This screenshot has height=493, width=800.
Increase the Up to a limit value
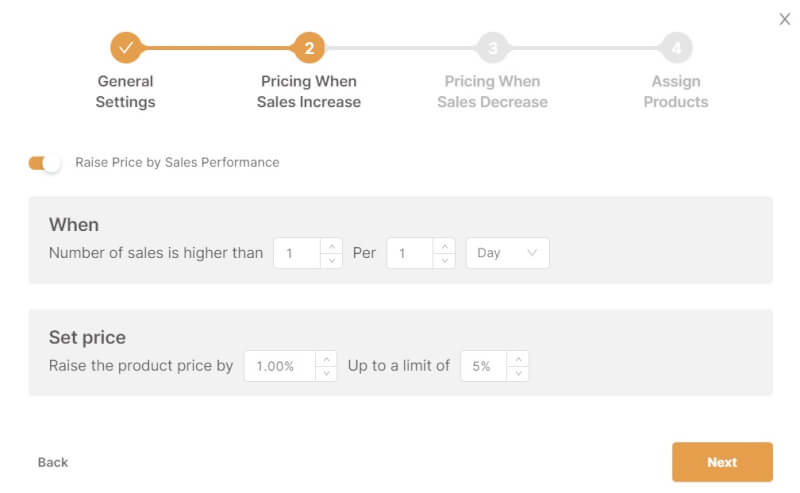tap(519, 359)
